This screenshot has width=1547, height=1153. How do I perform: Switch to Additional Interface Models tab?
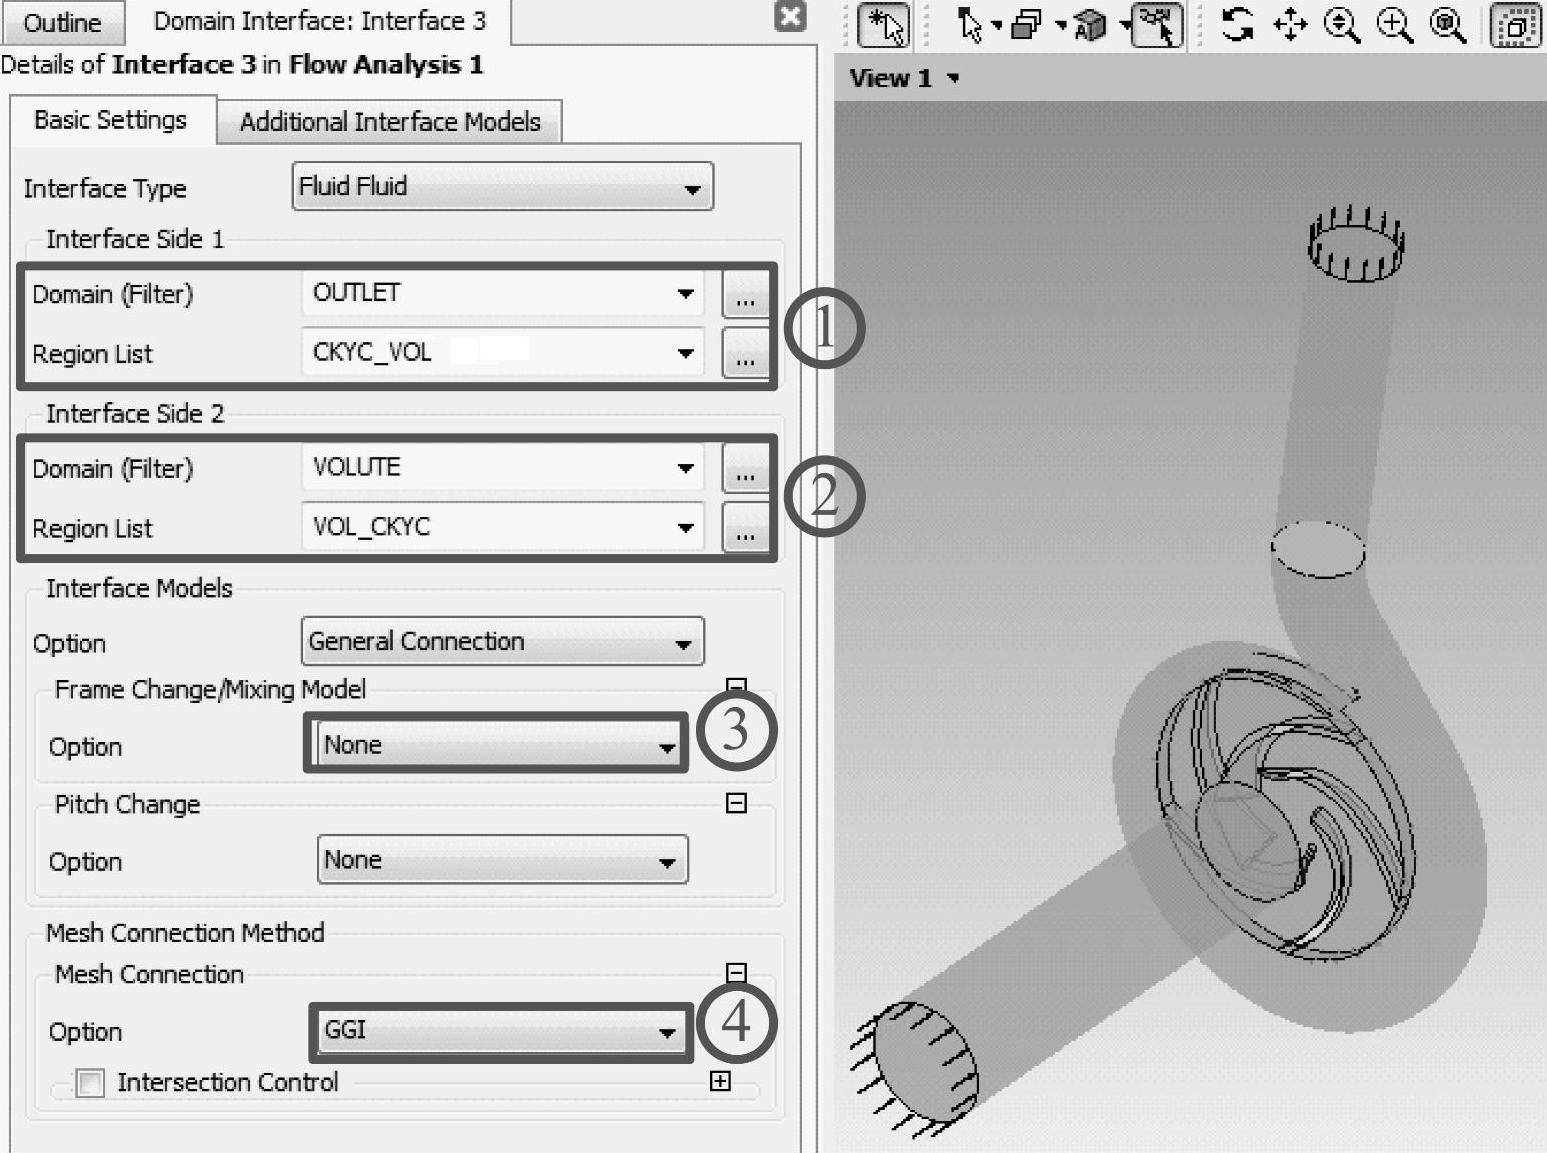click(390, 122)
